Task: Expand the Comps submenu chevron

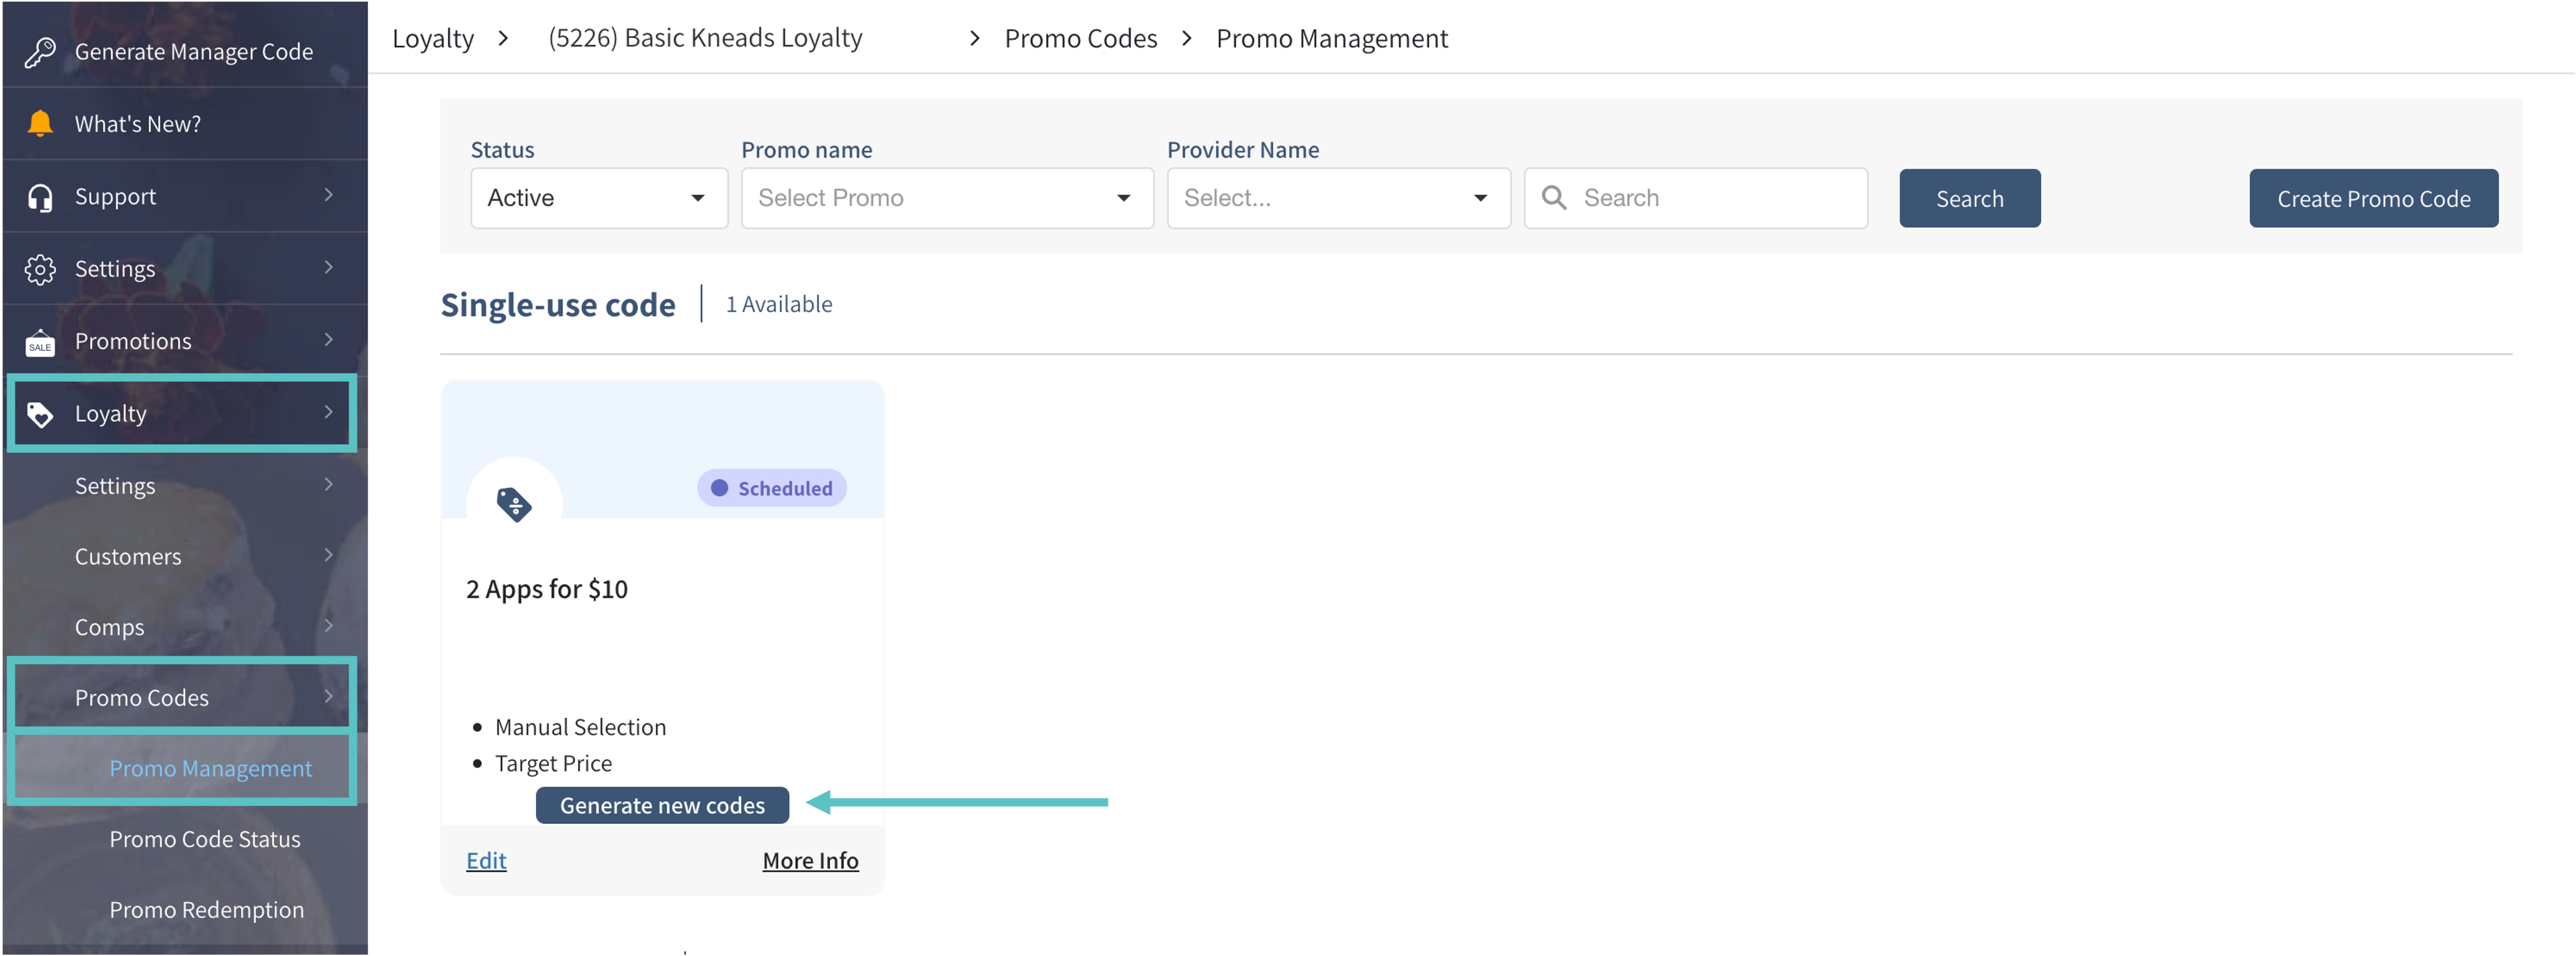Action: point(328,626)
